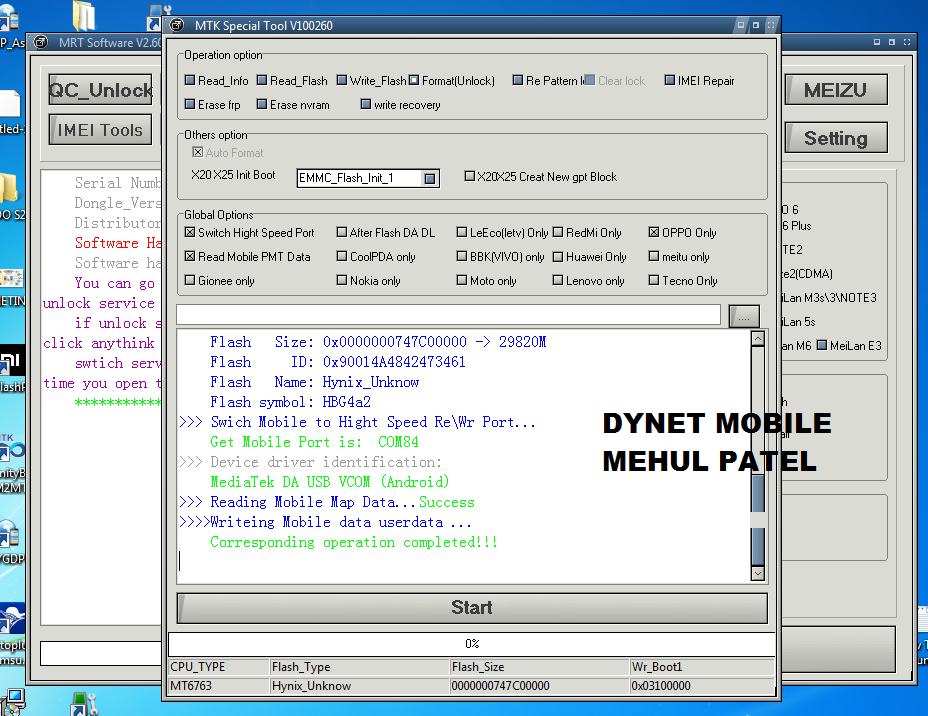Enable Huawei Only checkbox
This screenshot has height=716, width=928.
pos(558,256)
